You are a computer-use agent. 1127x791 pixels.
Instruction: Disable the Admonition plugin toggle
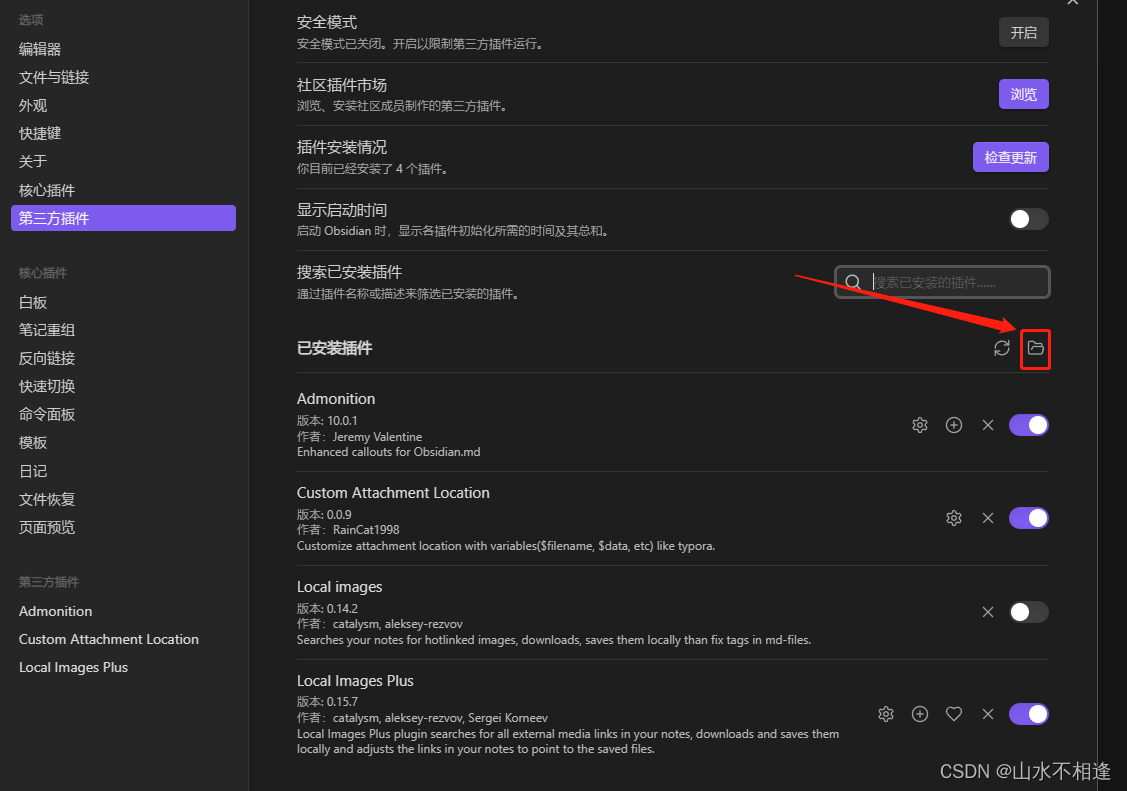(x=1029, y=425)
